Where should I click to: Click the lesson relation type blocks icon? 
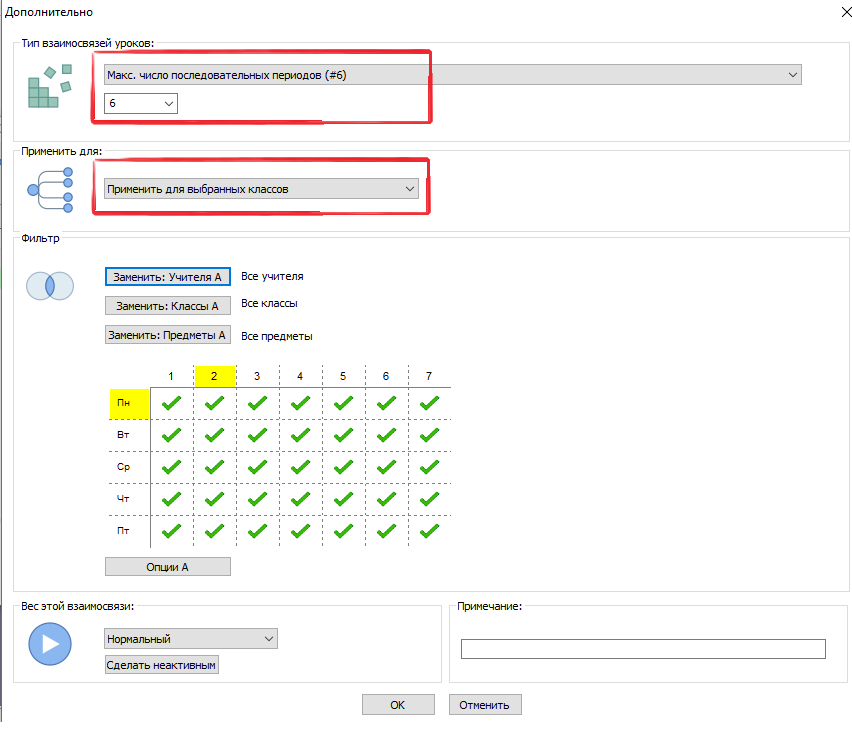50,86
